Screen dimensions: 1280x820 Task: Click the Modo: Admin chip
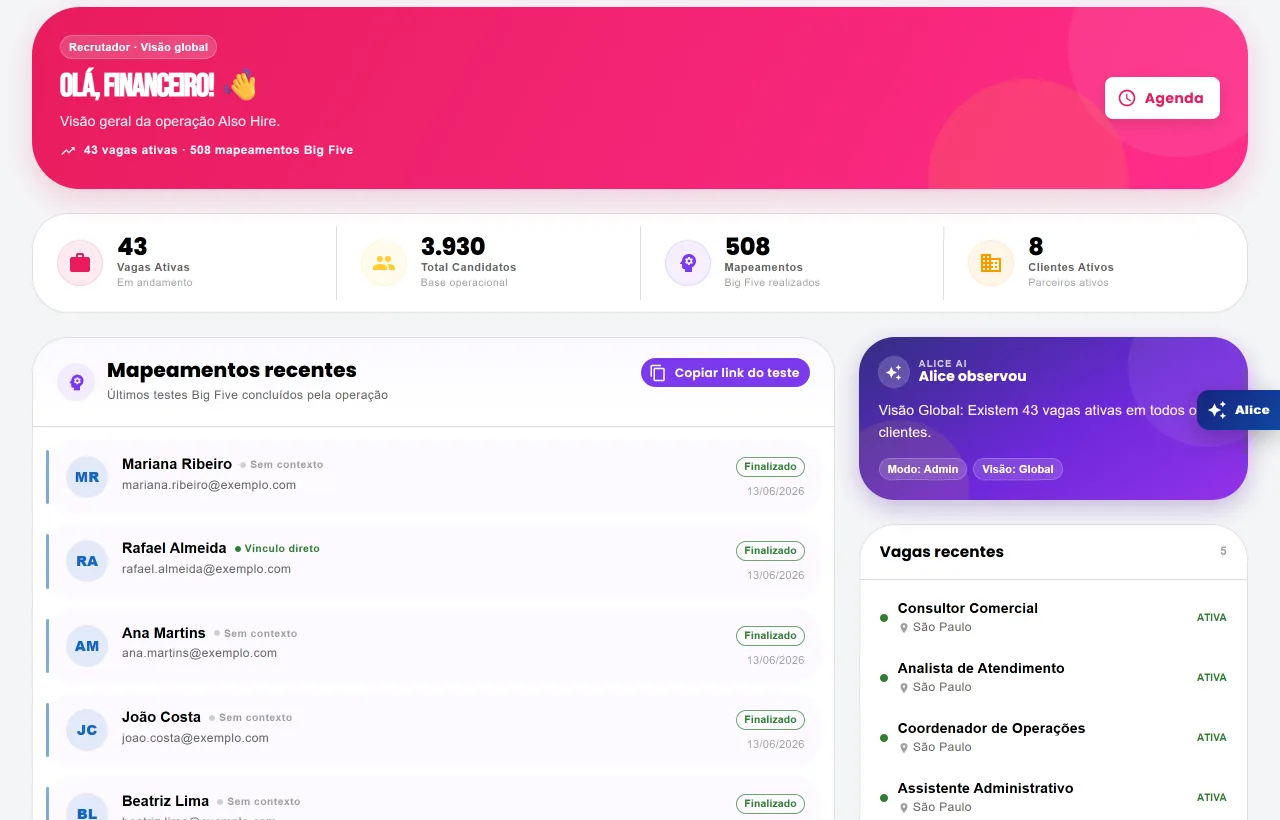coord(922,469)
